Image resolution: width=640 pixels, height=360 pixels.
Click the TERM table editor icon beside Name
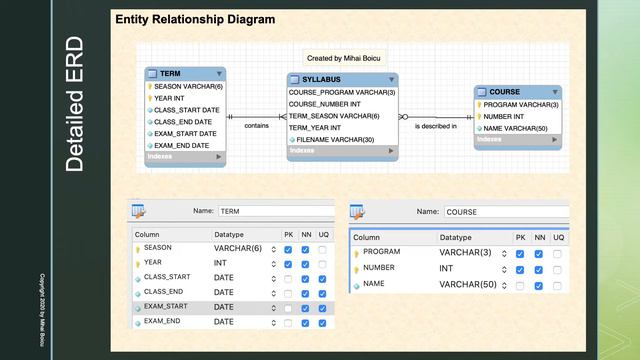point(138,211)
